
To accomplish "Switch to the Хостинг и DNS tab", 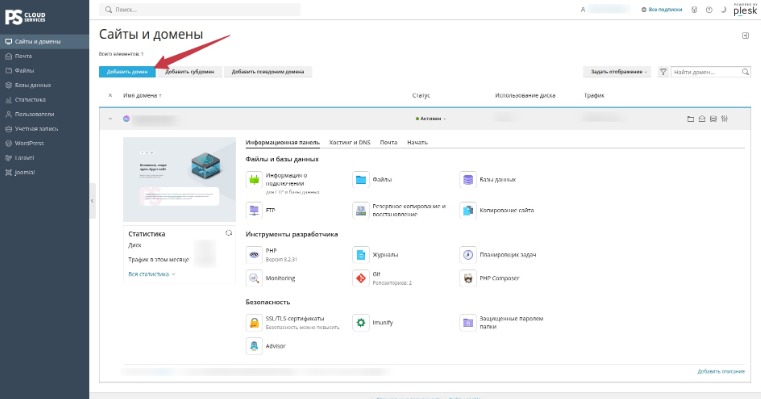I will [x=349, y=142].
